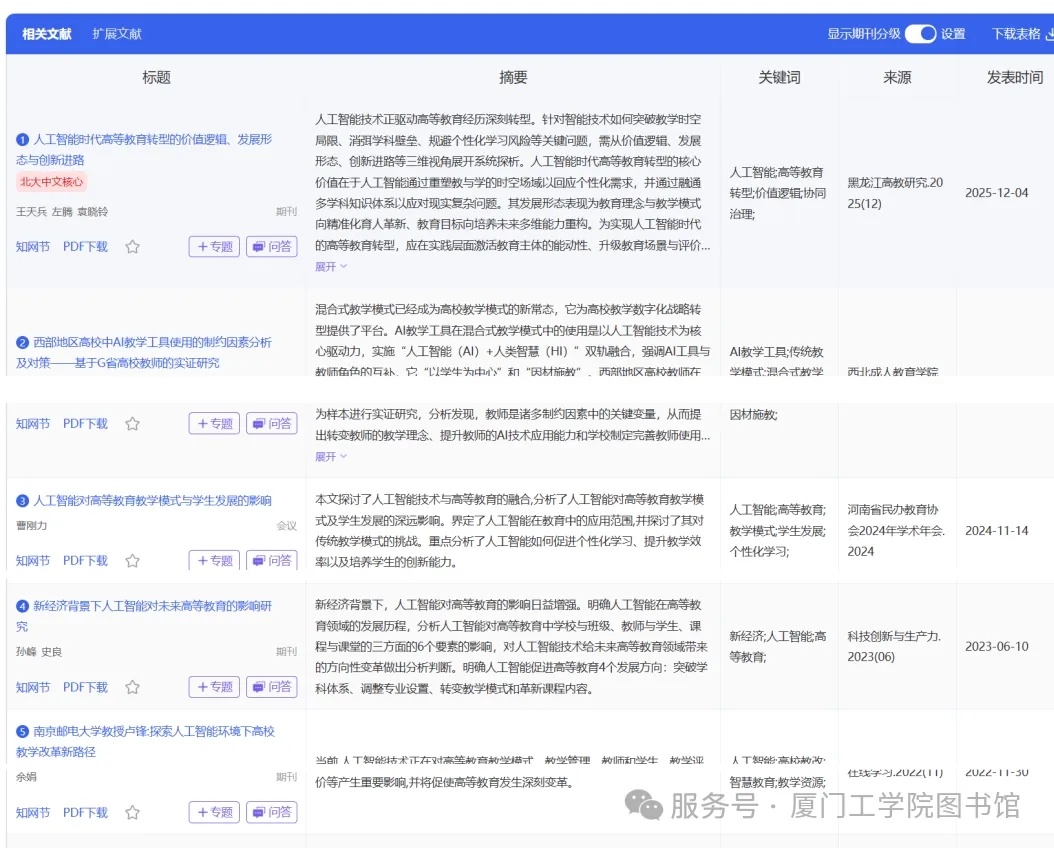This screenshot has height=848, width=1054.
Task: Add first article to 专题 collection
Action: pos(214,247)
